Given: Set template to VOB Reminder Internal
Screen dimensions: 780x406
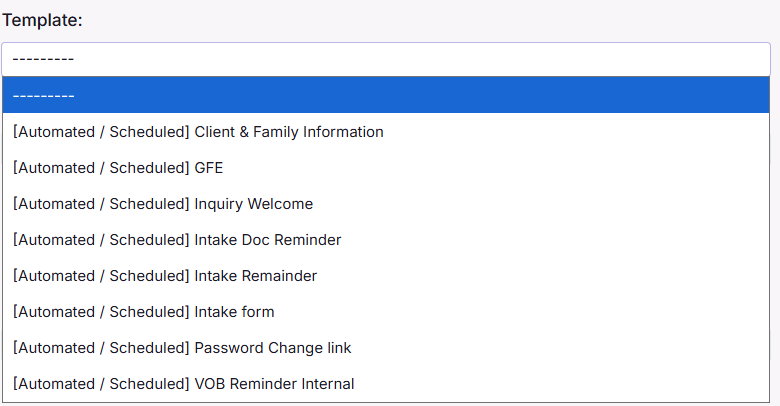Looking at the screenshot, I should 184,384.
